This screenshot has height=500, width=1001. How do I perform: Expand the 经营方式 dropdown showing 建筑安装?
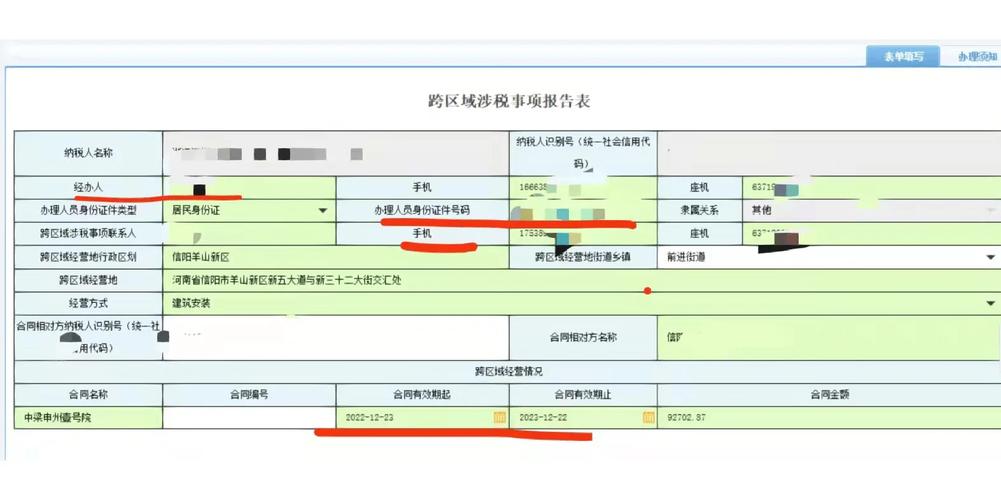pyautogui.click(x=990, y=303)
